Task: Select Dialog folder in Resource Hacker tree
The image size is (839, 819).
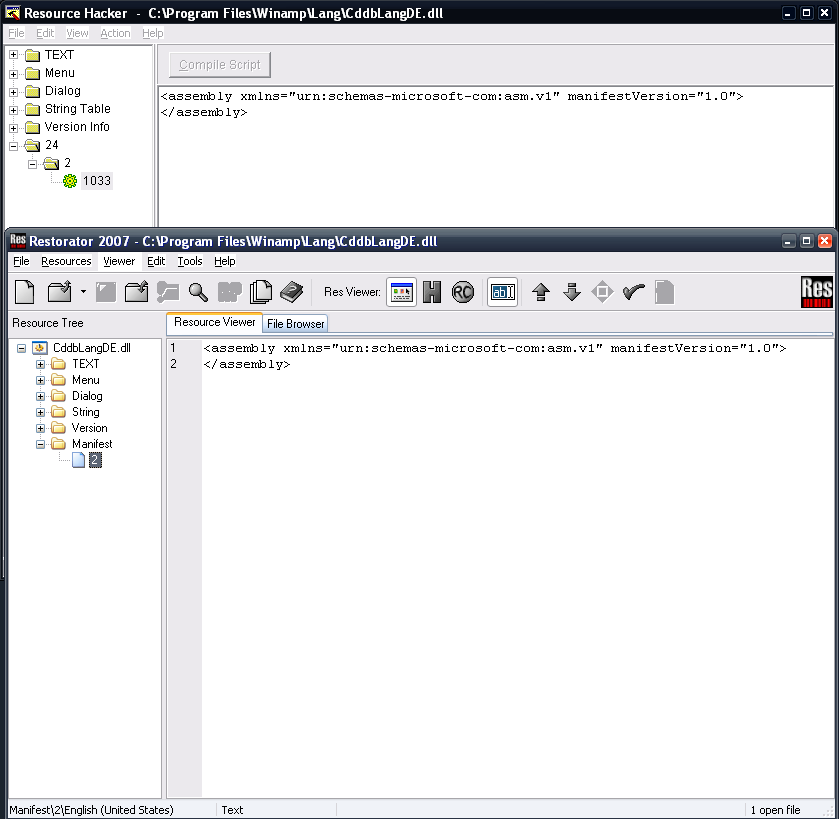Action: tap(63, 91)
